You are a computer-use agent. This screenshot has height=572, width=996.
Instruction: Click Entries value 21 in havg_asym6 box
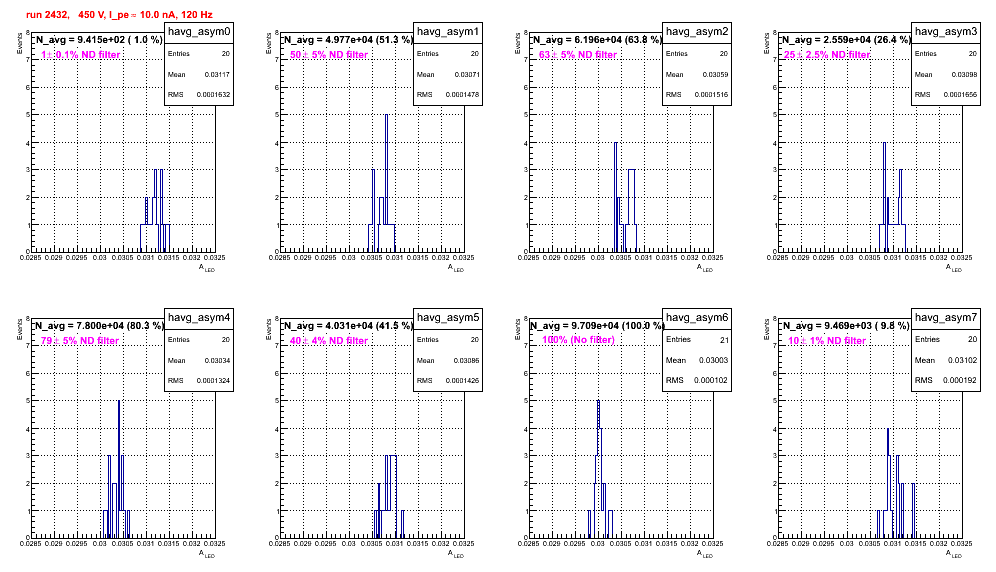(724, 340)
